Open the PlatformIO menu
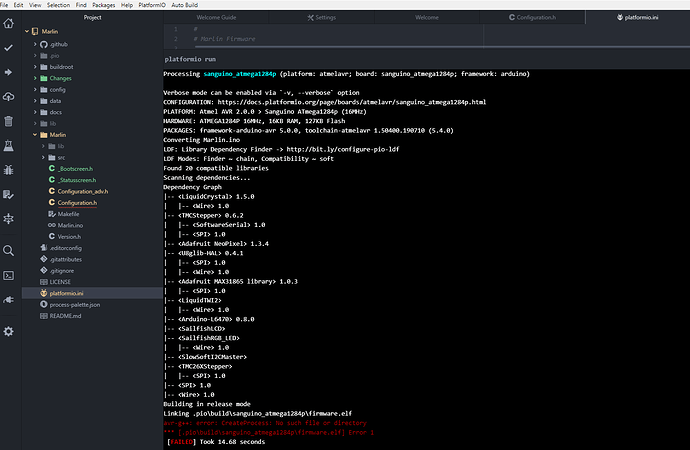690x450 pixels. coord(152,5)
